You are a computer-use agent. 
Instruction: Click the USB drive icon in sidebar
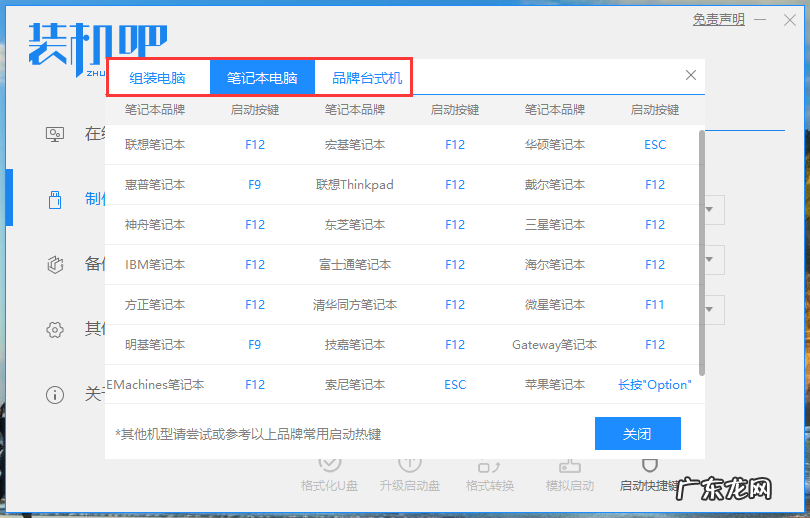[55, 199]
